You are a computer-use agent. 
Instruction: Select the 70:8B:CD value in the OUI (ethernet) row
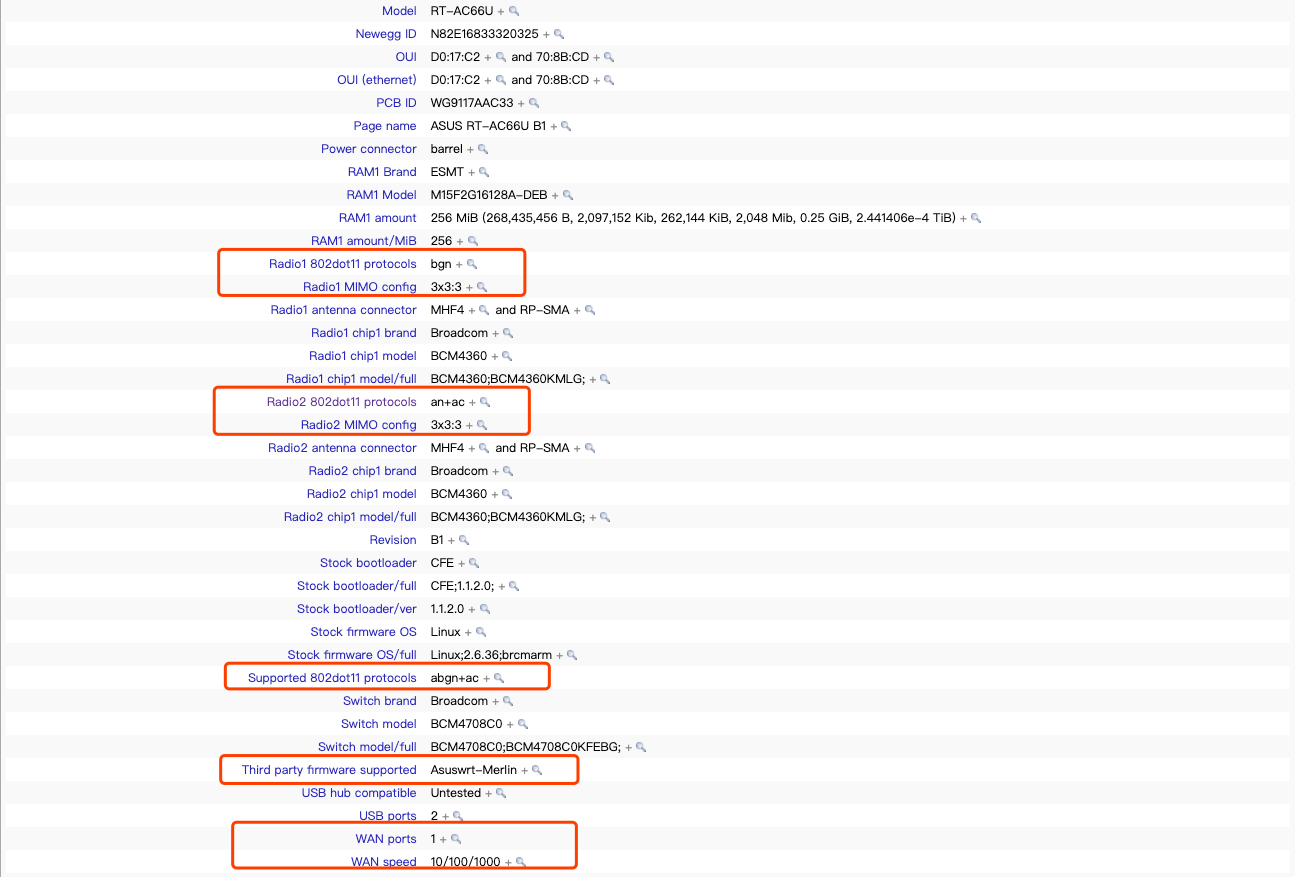(563, 80)
